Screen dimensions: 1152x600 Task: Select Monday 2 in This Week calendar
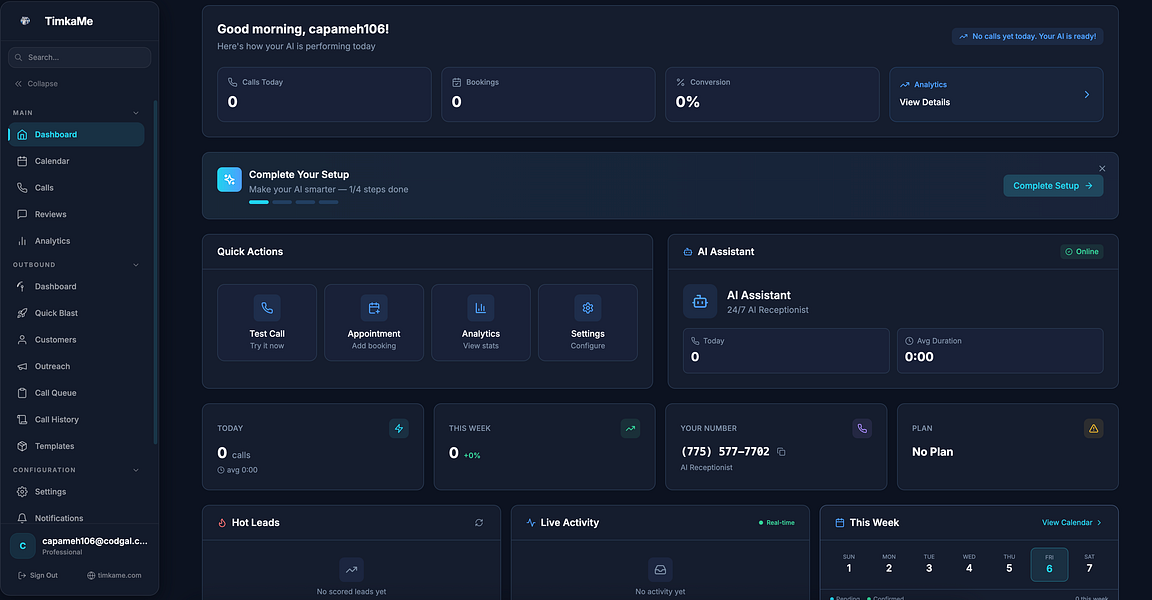[889, 564]
